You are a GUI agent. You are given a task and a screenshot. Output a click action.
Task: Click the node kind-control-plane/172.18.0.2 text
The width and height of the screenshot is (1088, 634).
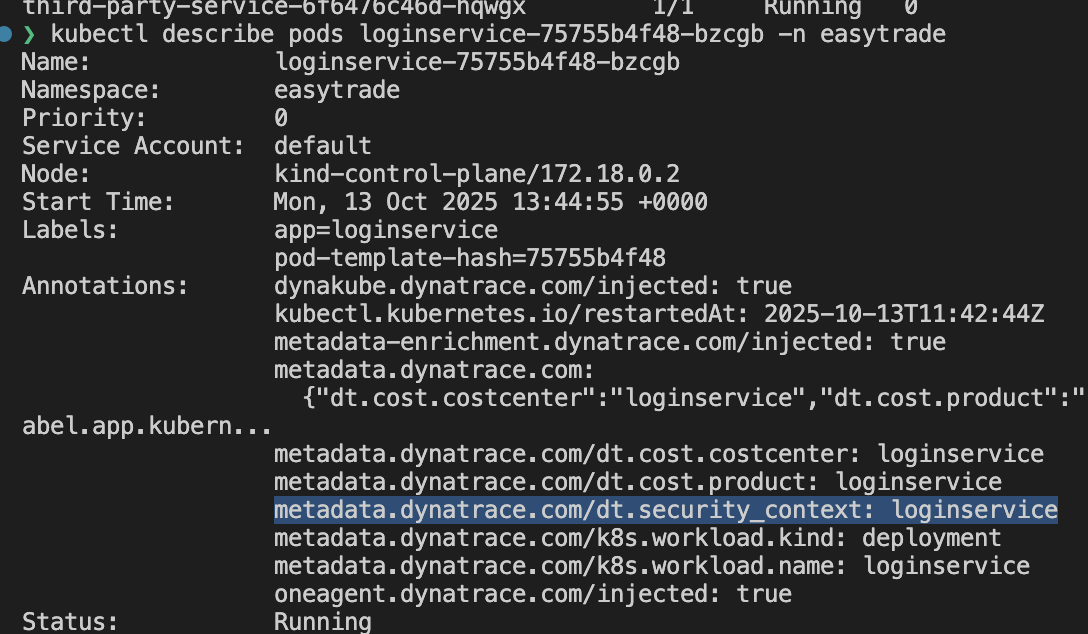click(x=477, y=174)
